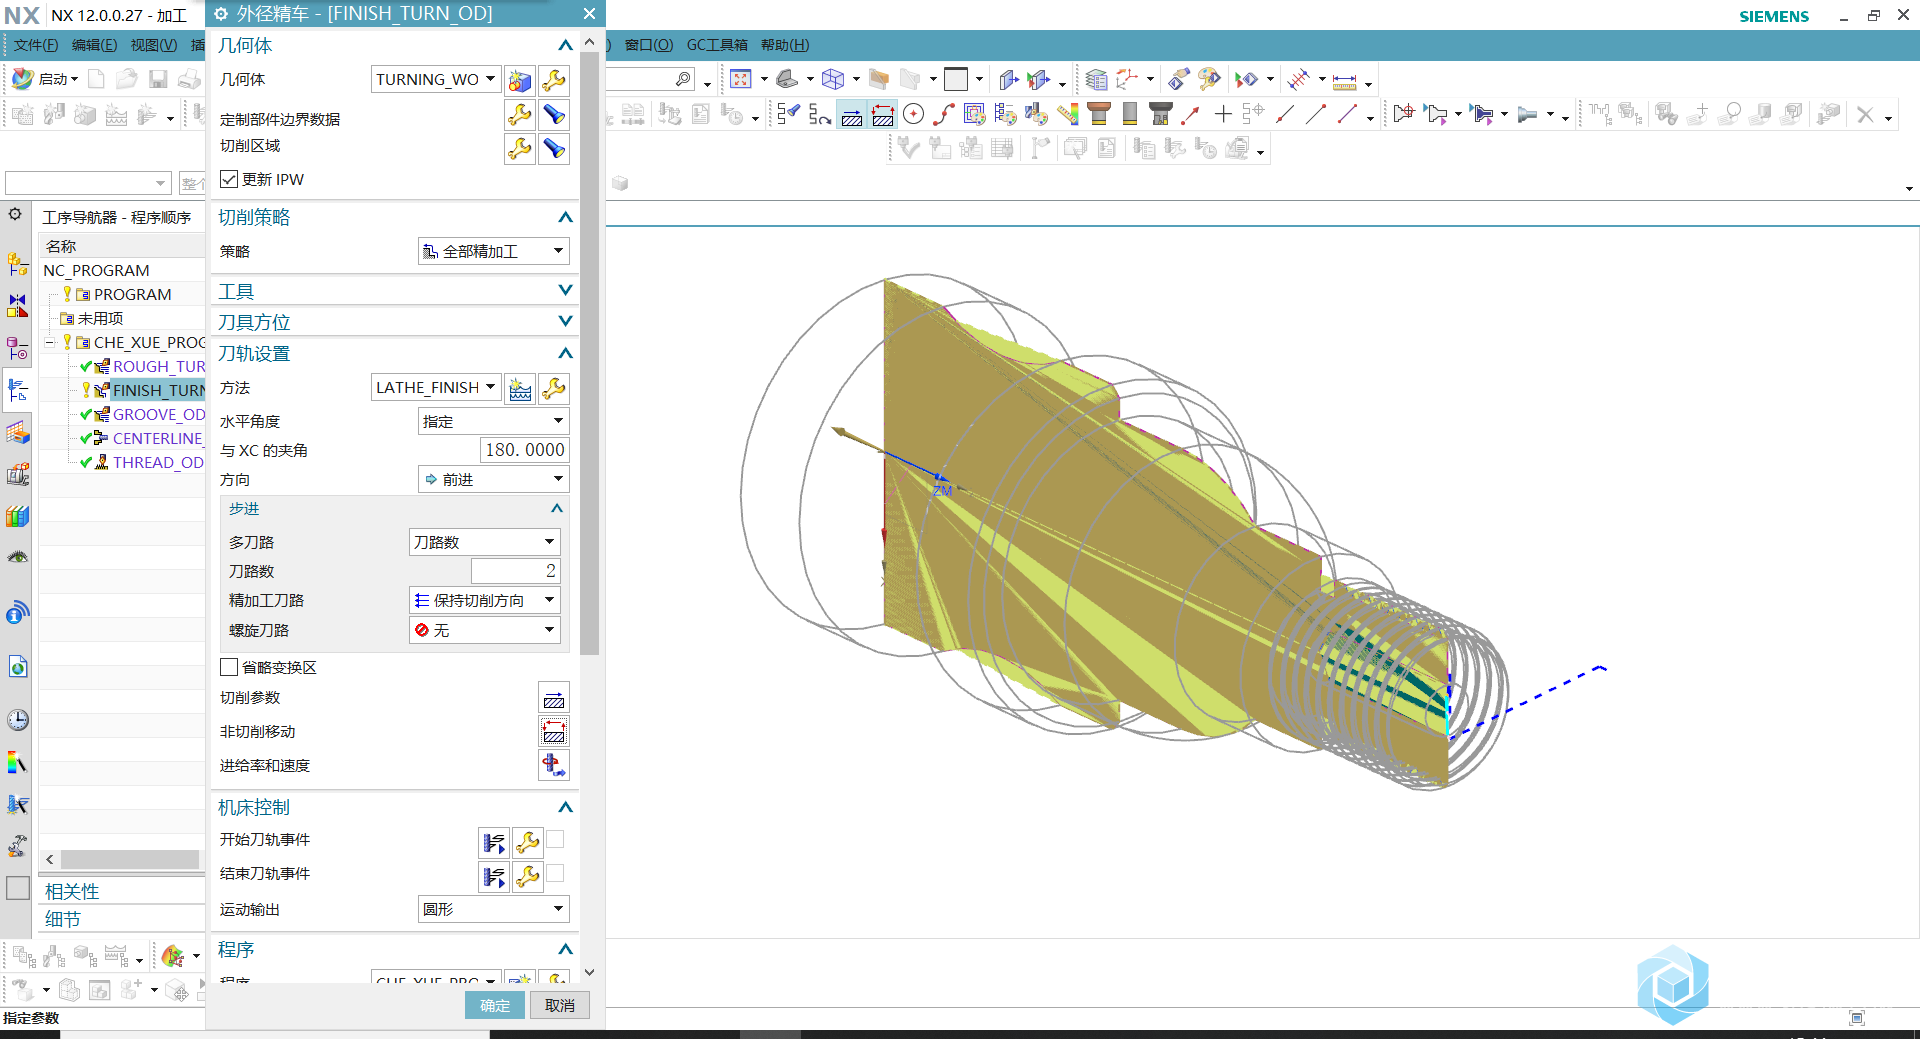The height and width of the screenshot is (1039, 1920).
Task: Click the dialog vertical scrollbar thumb
Action: (x=590, y=353)
